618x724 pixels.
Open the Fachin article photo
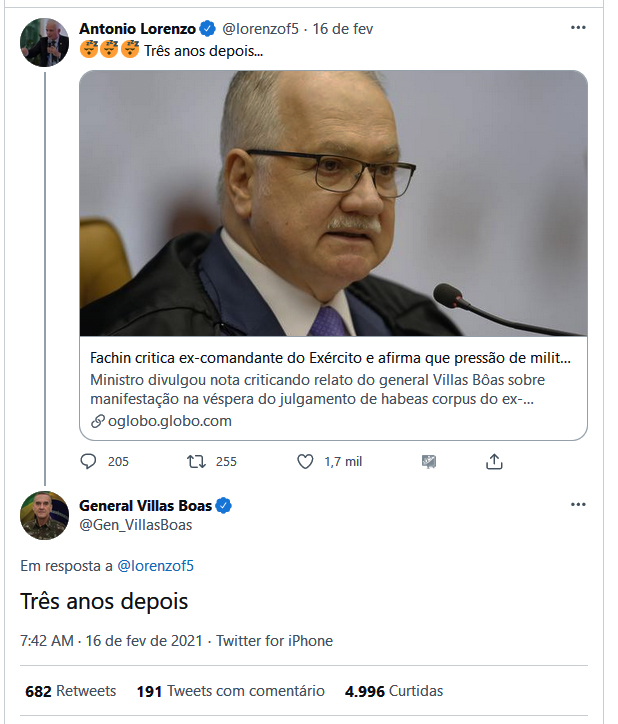tap(333, 203)
